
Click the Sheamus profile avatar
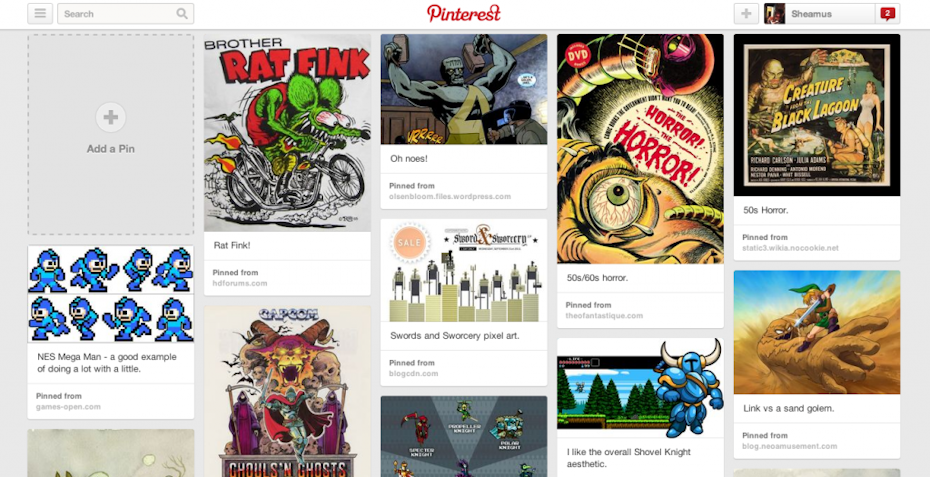point(775,14)
